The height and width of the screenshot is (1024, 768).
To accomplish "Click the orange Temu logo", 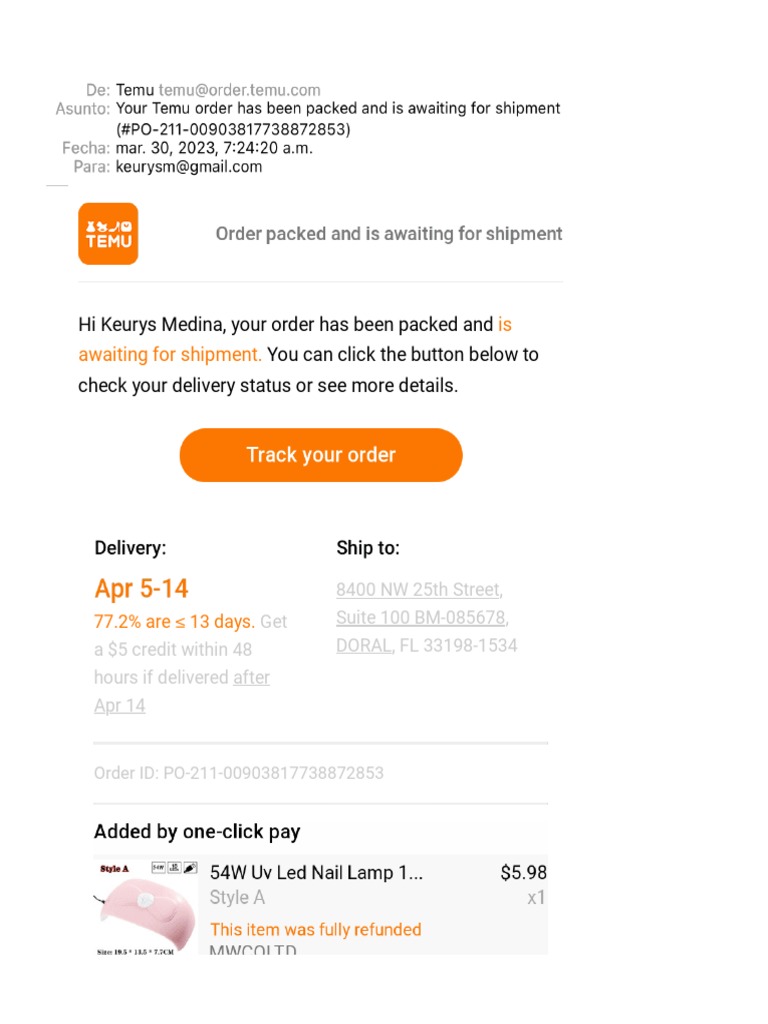I will 108,234.
